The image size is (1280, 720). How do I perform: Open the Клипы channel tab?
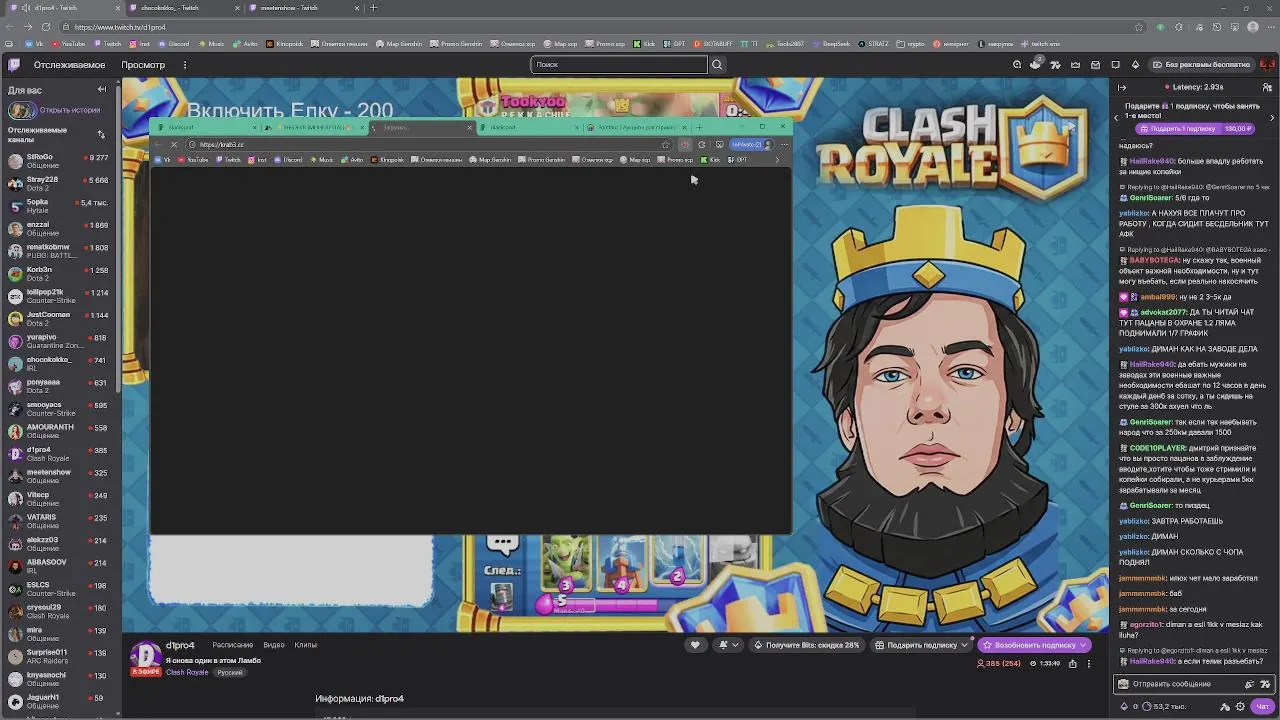[306, 645]
